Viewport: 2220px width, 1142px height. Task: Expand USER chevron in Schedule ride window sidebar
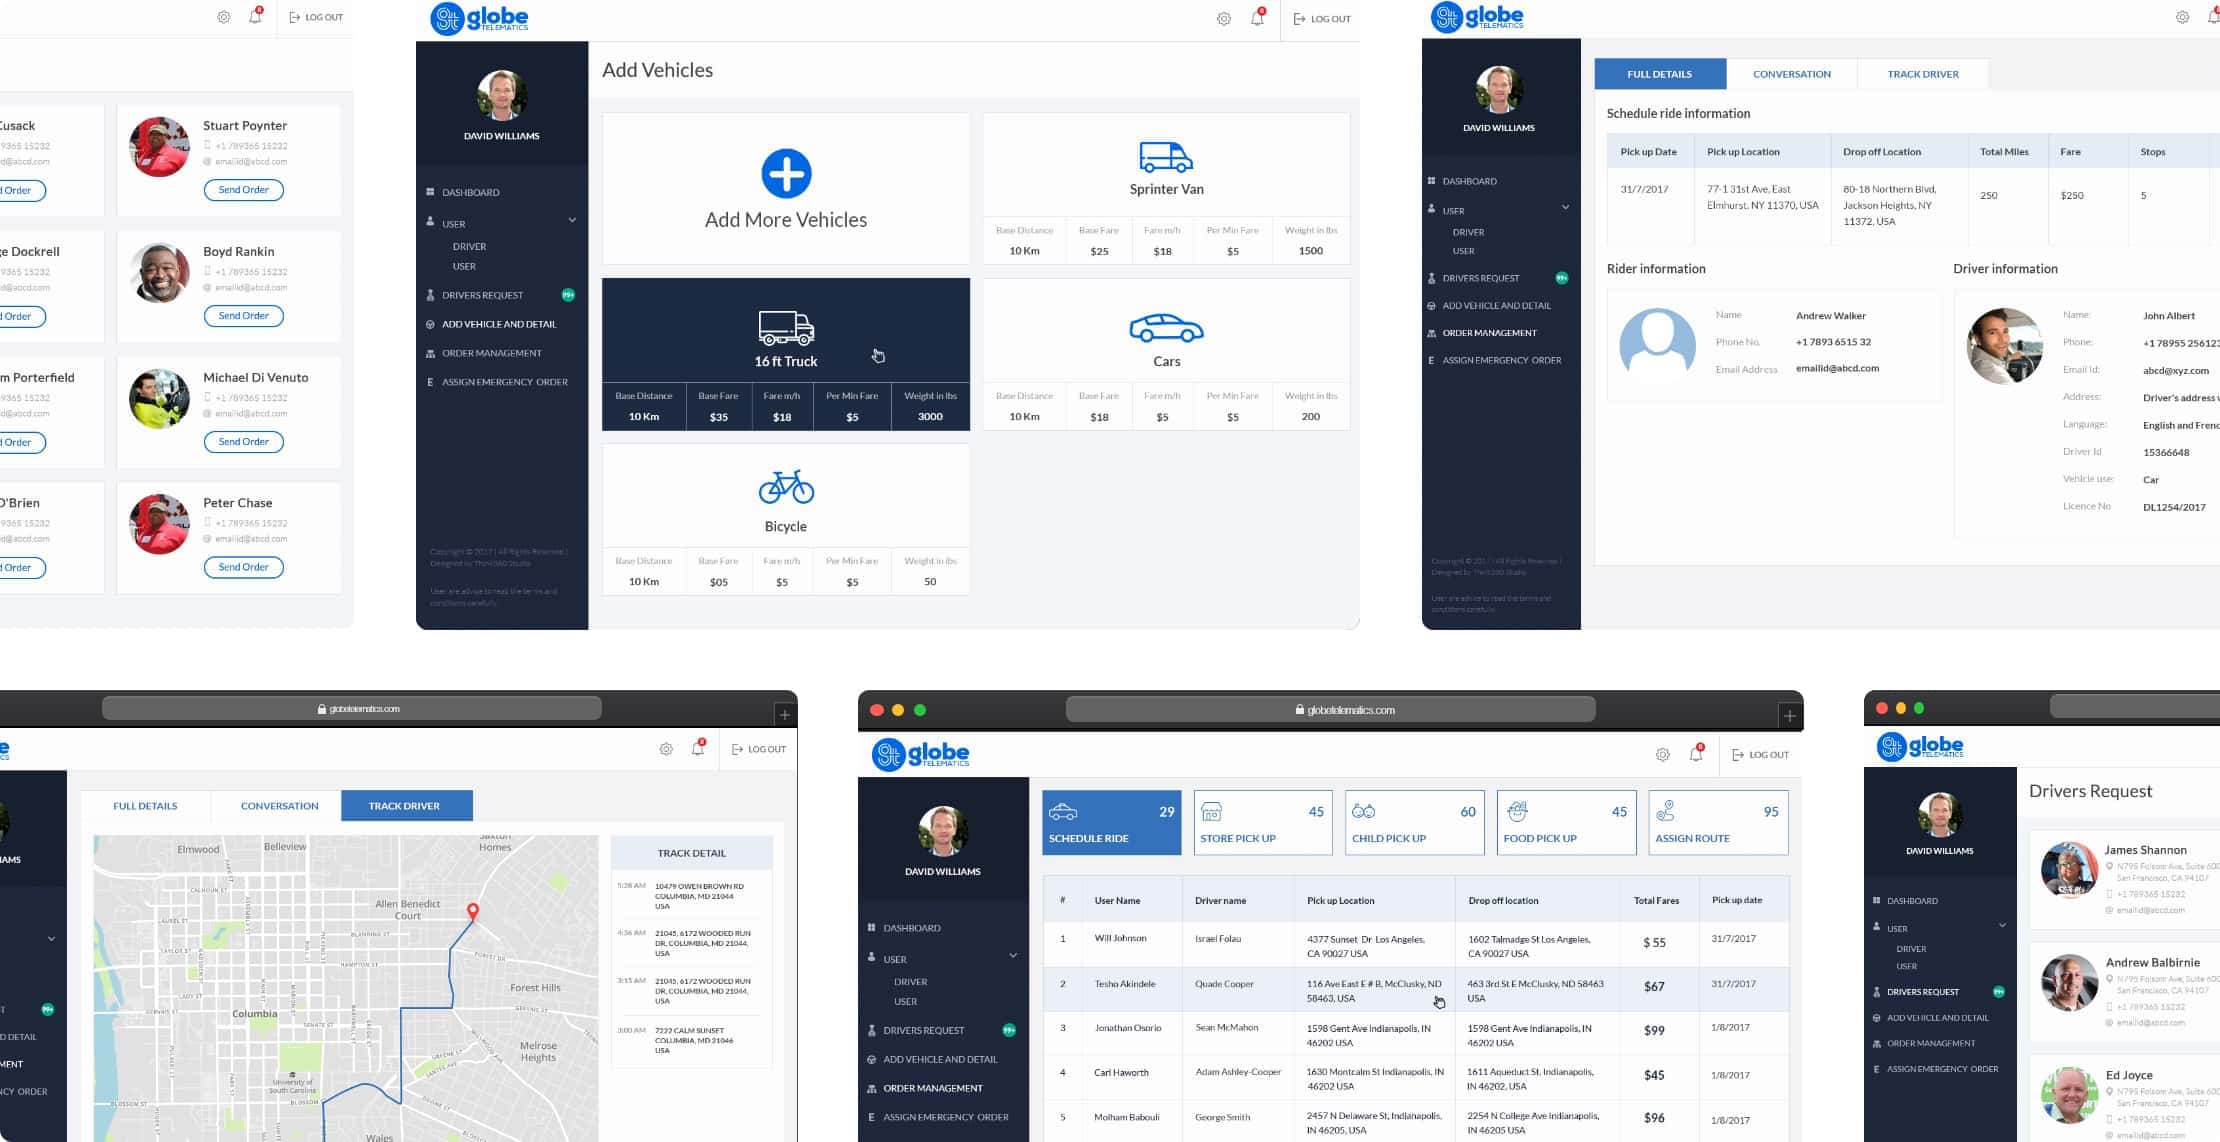tap(1565, 208)
